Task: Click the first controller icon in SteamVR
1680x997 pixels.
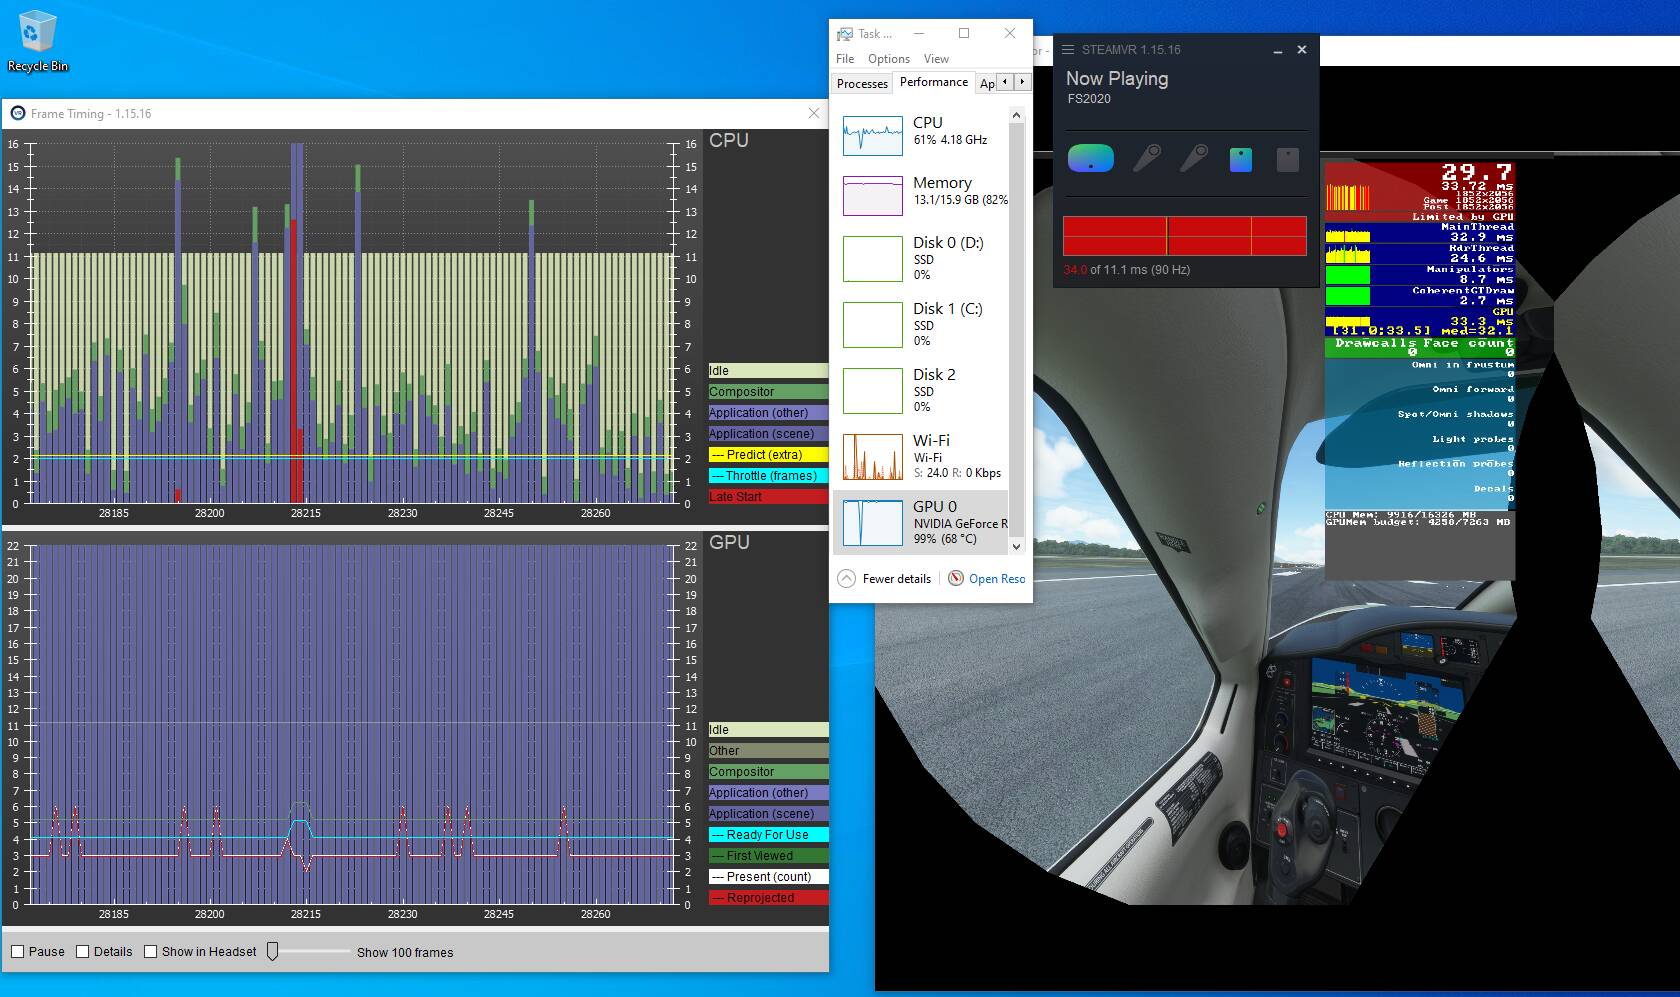Action: (1147, 158)
